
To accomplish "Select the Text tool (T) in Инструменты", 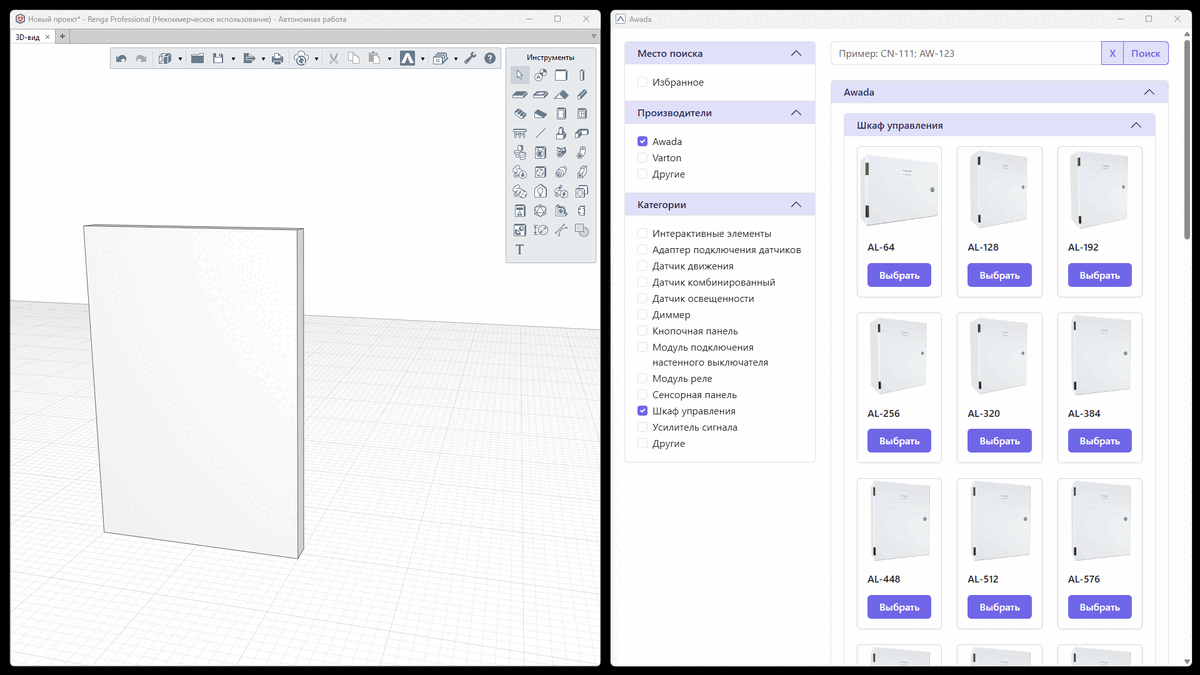I will 520,249.
